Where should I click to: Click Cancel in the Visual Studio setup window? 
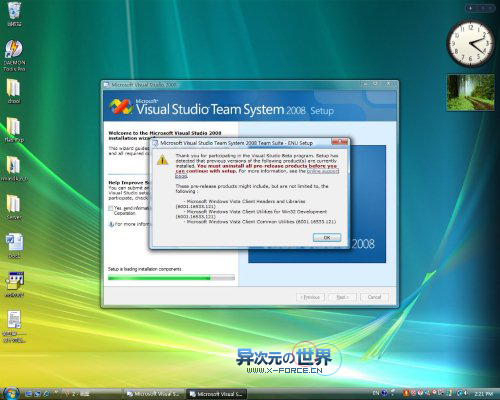[x=374, y=297]
